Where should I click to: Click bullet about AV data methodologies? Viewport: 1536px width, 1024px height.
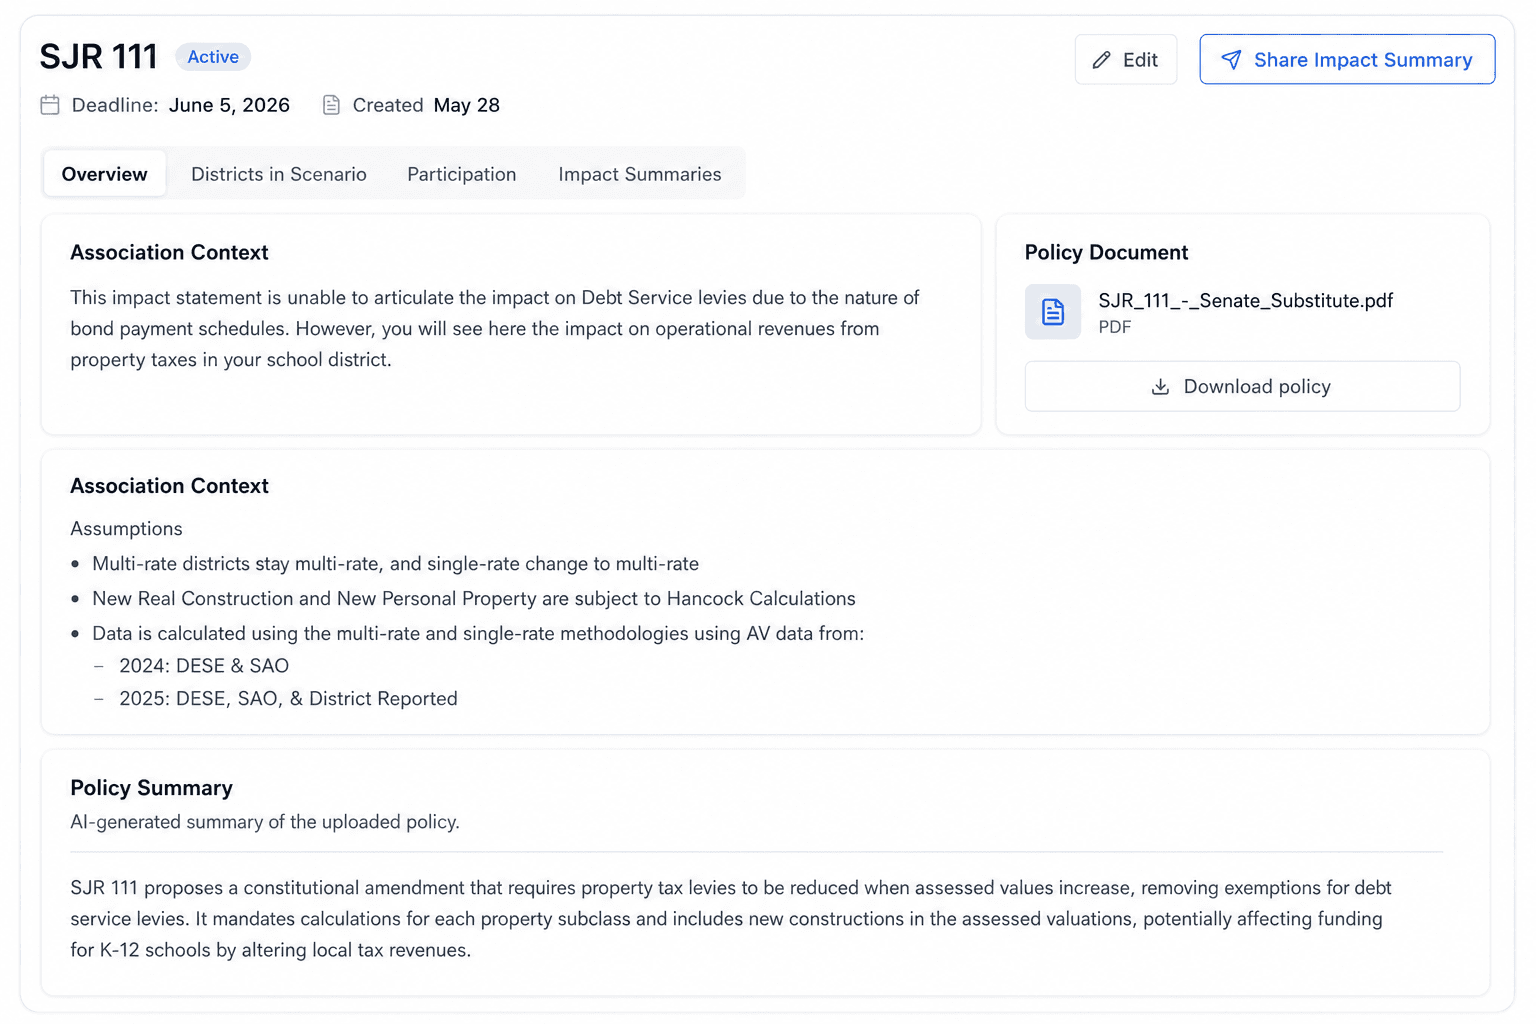coord(478,634)
